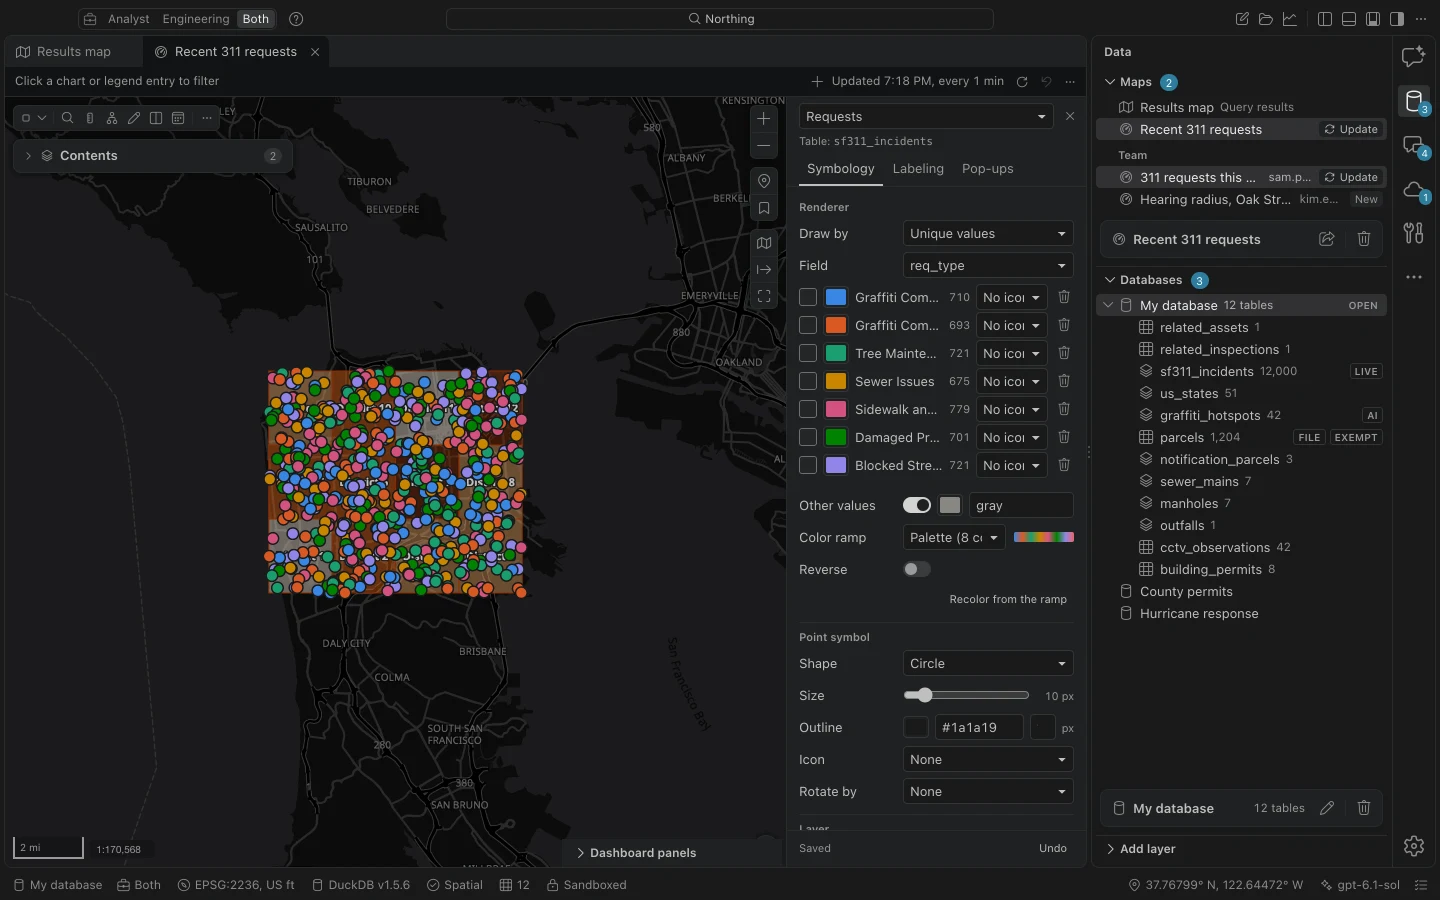The height and width of the screenshot is (900, 1440).
Task: Open the Shape Circle dropdown
Action: pyautogui.click(x=988, y=663)
